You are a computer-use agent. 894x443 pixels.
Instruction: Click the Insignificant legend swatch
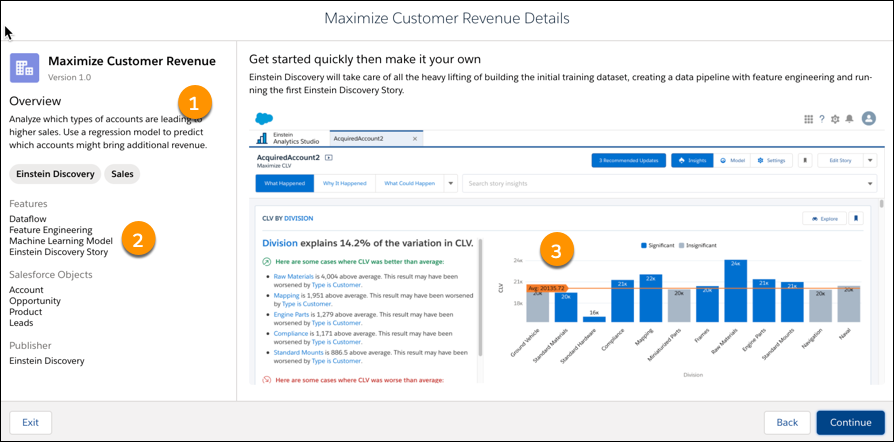click(682, 245)
